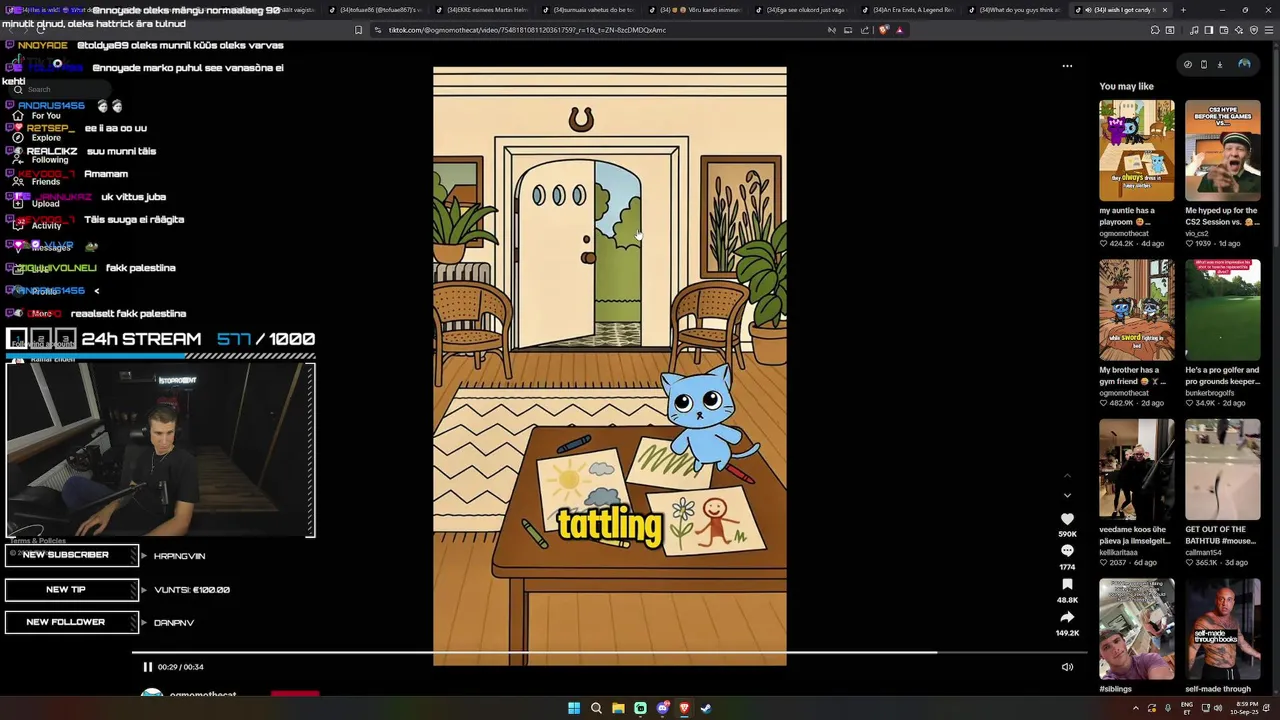Screen dimensions: 1280x720
Task: Switch to the 'tofuae86' tab
Action: 378,10
